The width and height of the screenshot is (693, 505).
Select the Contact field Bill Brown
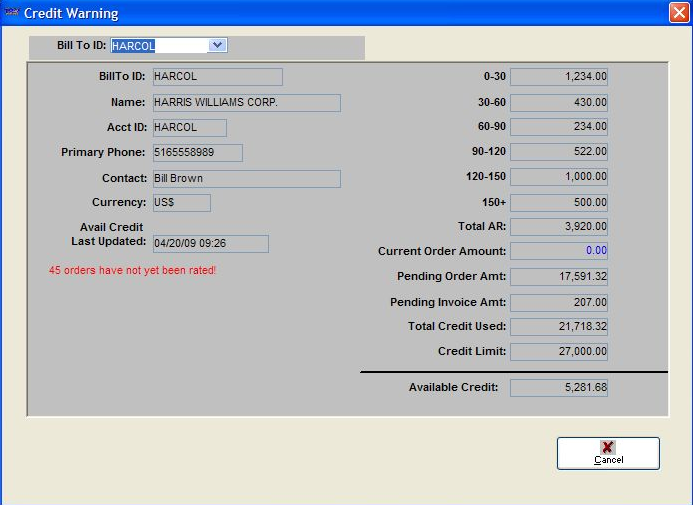click(x=245, y=179)
